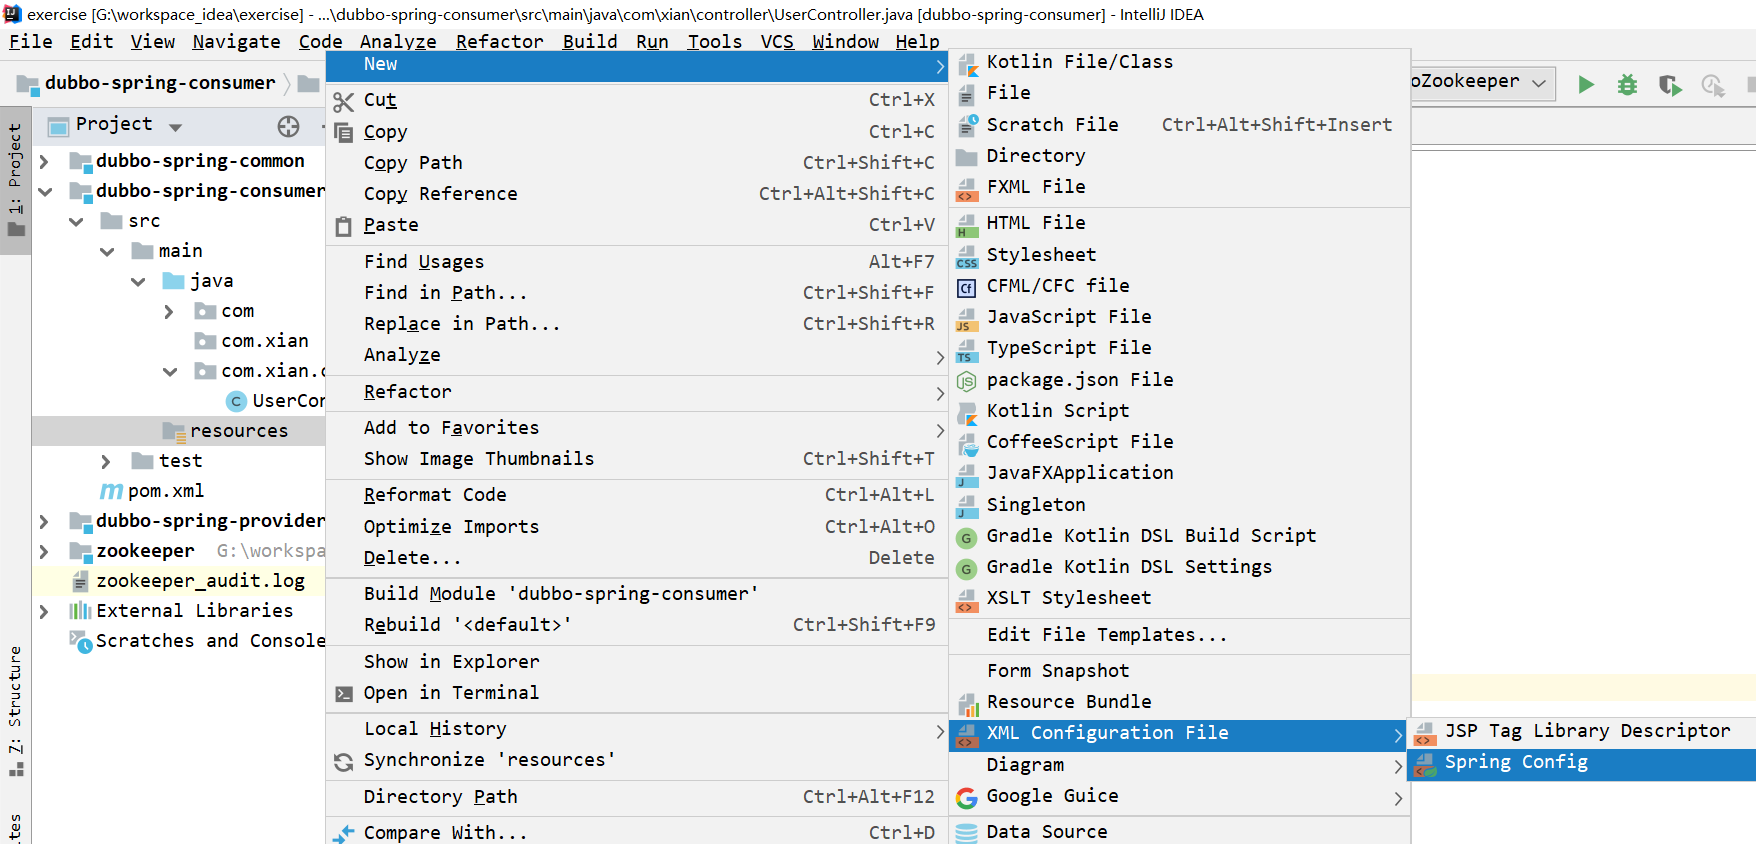Viewport: 1756px width, 844px height.
Task: Choose Reformat Code in the context menu
Action: pyautogui.click(x=435, y=495)
